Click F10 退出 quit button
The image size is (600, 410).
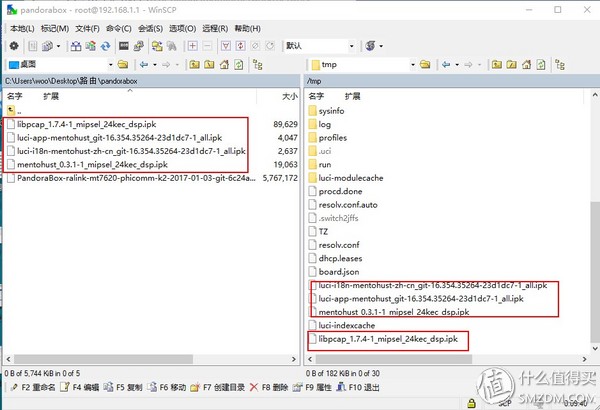pos(358,387)
